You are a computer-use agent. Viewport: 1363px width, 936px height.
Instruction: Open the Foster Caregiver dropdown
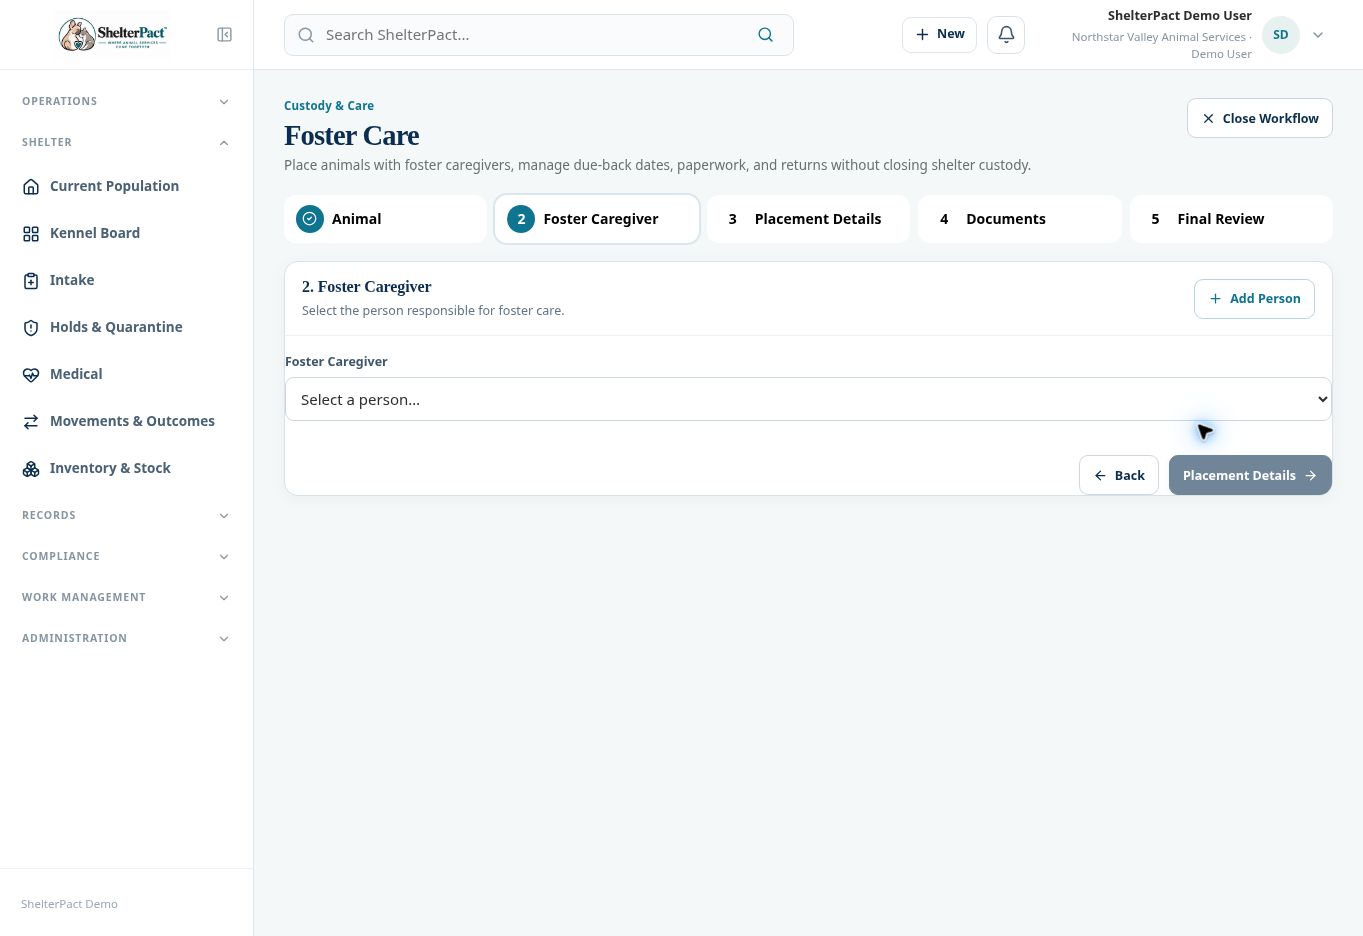(808, 399)
